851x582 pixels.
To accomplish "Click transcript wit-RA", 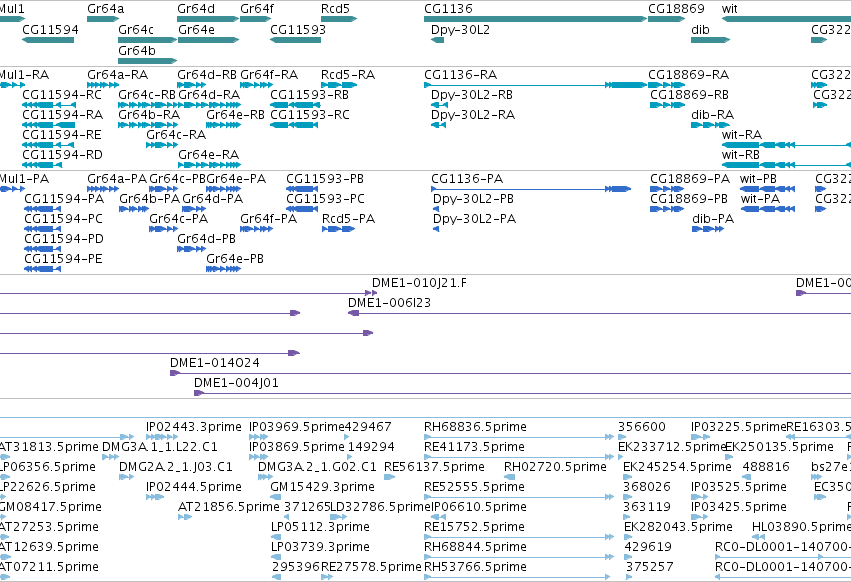I will (x=786, y=145).
